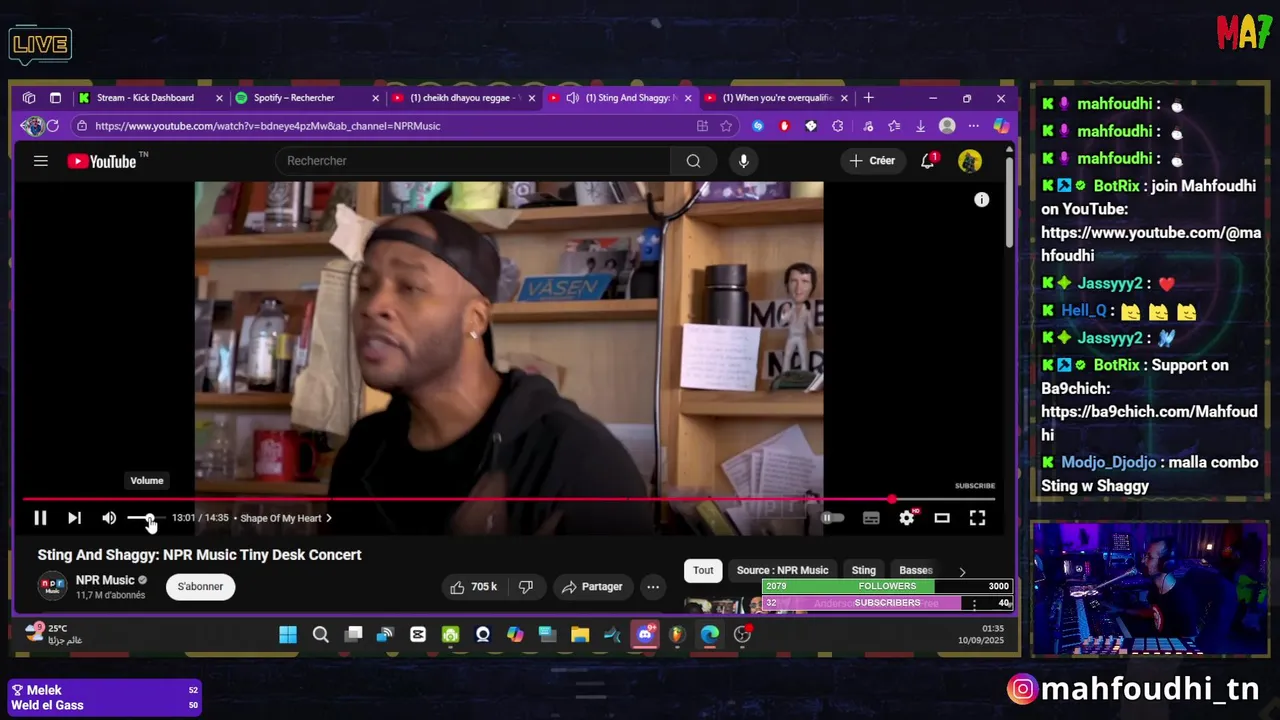Show video info card icon
Screen dimensions: 1280x720
tap(982, 200)
